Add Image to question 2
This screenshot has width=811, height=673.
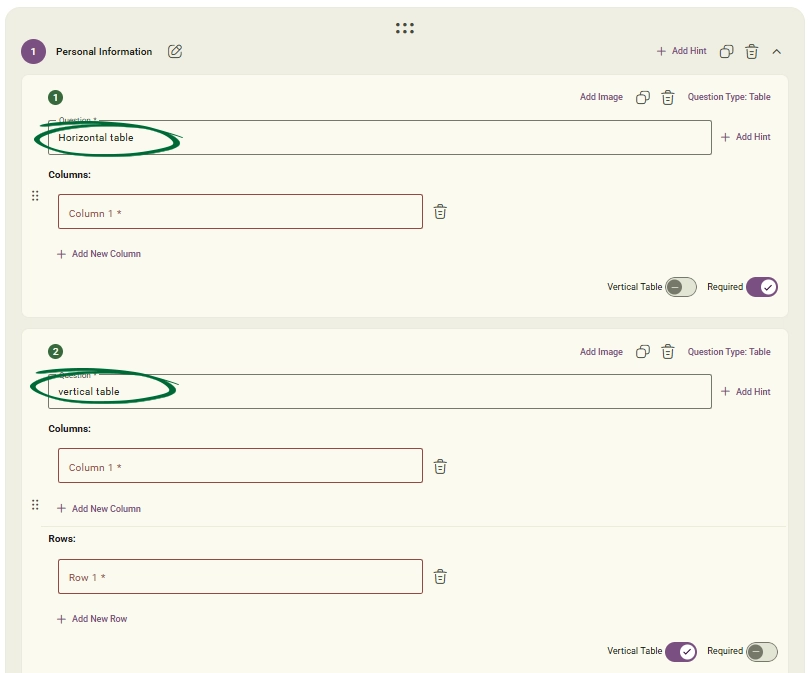(x=601, y=352)
